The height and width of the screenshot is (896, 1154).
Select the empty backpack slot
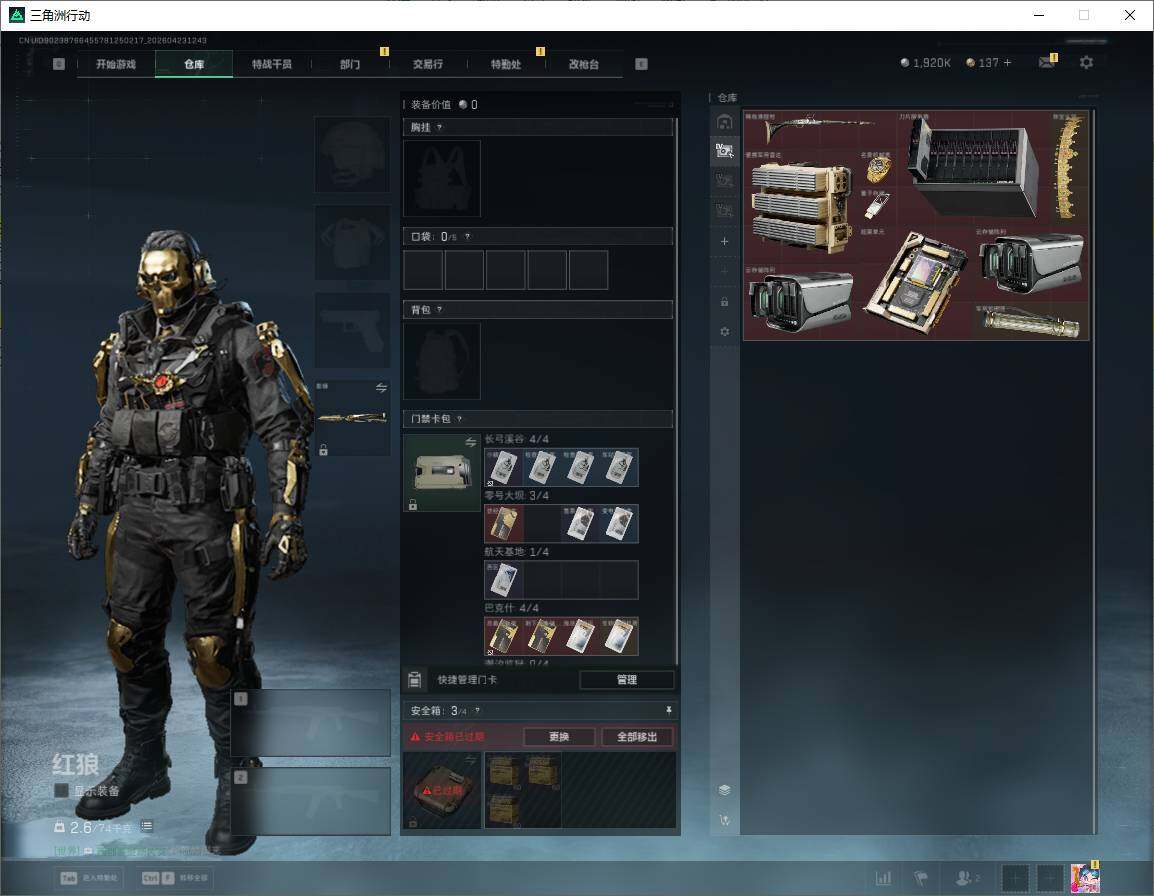[442, 361]
